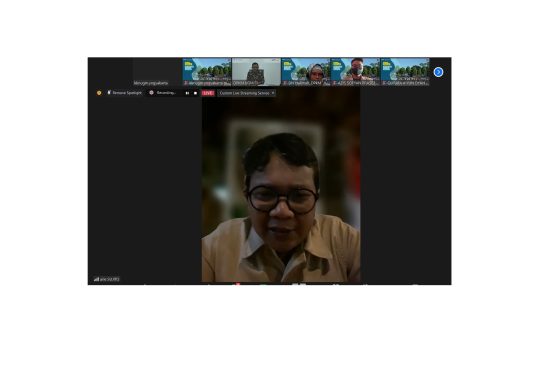Select the hijab-wearing participant thumbnail
This screenshot has width=560, height=376.
point(306,72)
